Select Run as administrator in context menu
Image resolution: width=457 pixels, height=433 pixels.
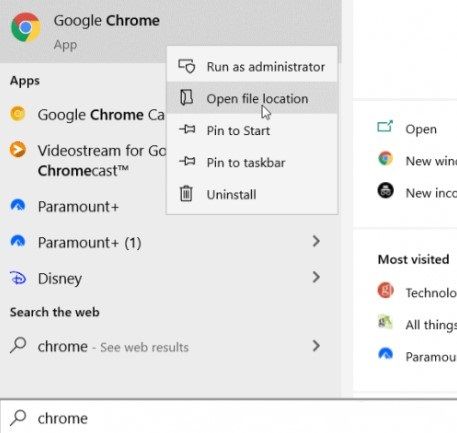tap(252, 67)
